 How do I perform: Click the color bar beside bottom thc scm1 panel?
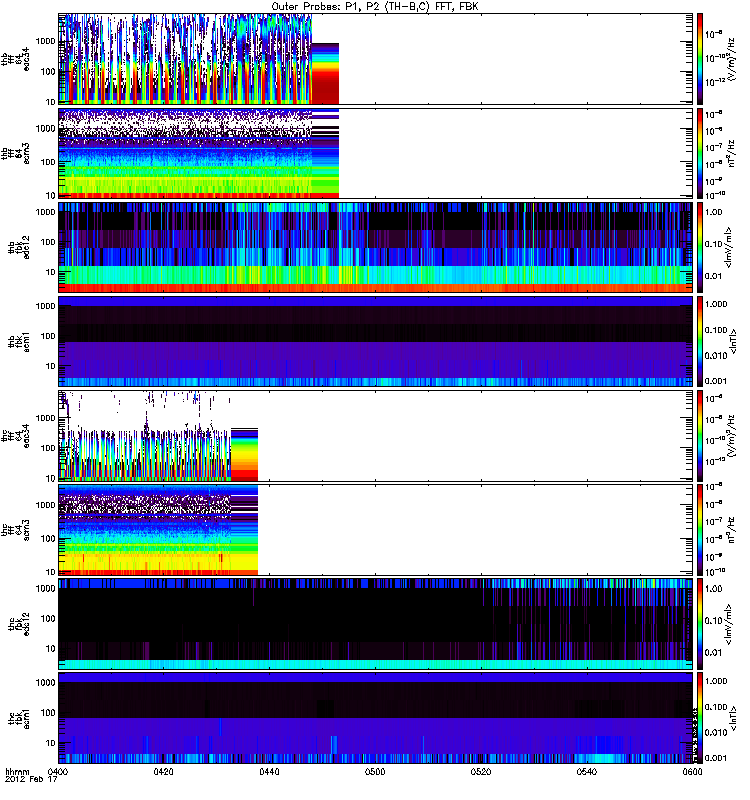click(x=701, y=717)
